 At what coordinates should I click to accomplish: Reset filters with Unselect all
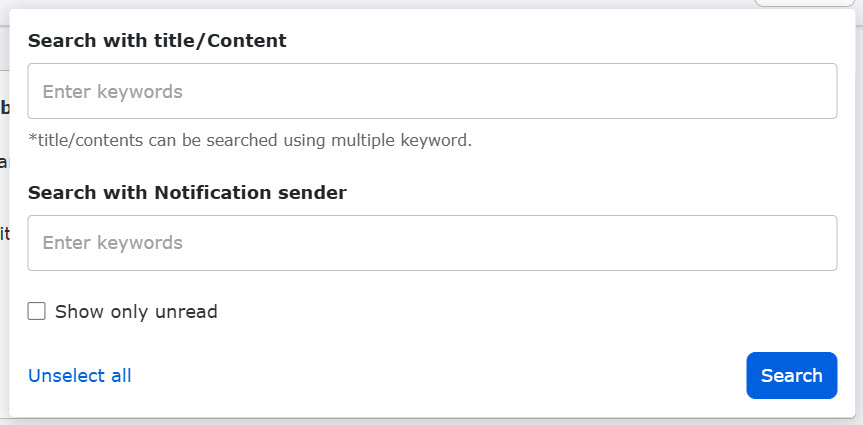pyautogui.click(x=80, y=376)
